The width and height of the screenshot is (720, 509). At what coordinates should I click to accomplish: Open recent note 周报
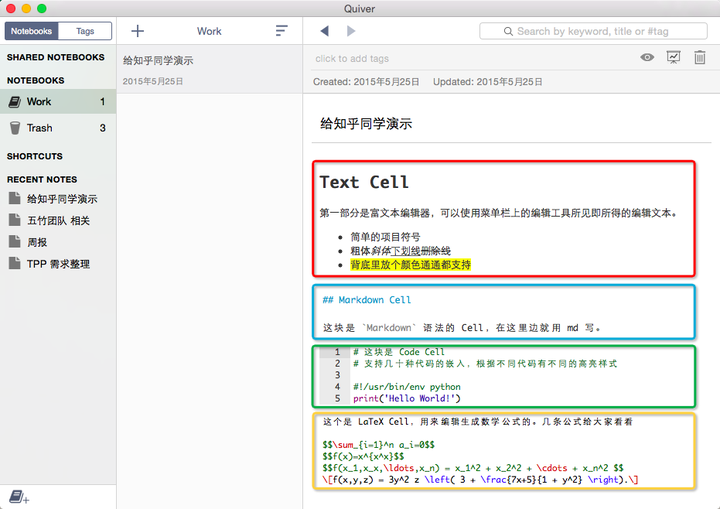[37, 242]
